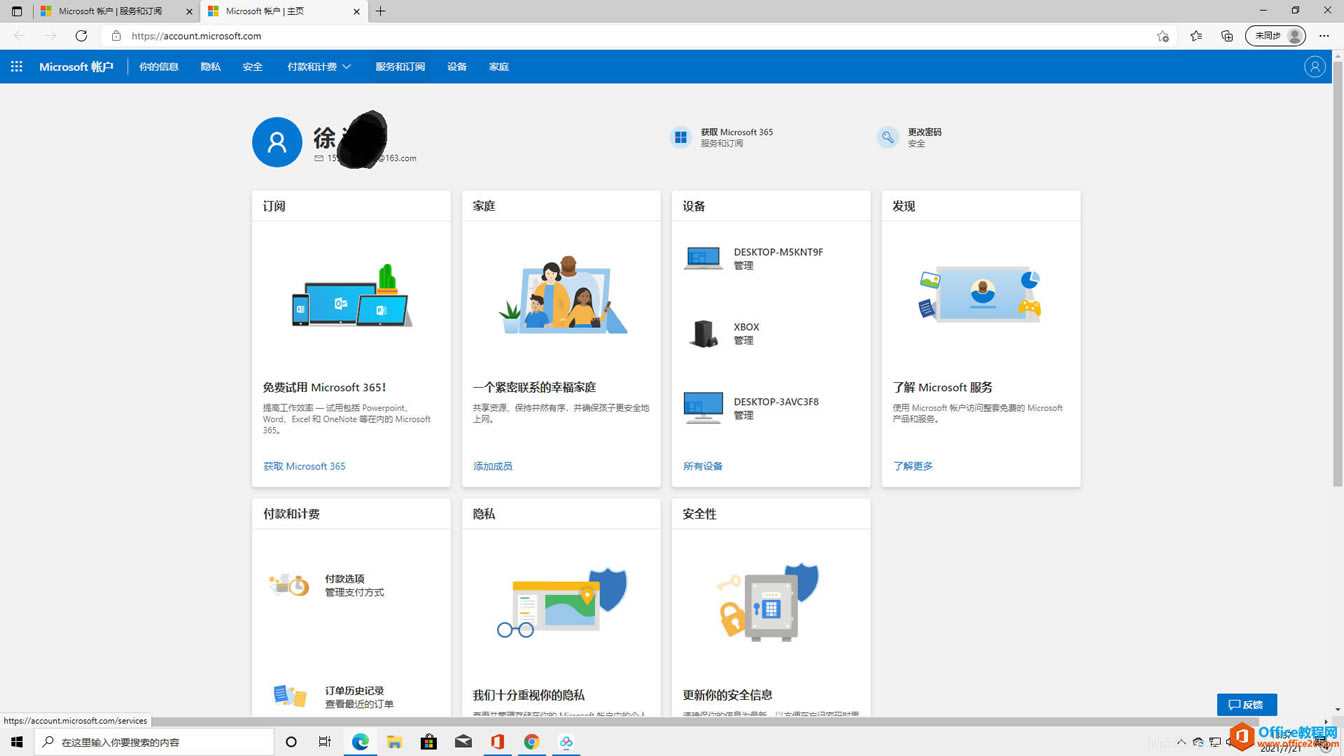
Task: Click Microsoft Edge on the taskbar
Action: pyautogui.click(x=360, y=742)
